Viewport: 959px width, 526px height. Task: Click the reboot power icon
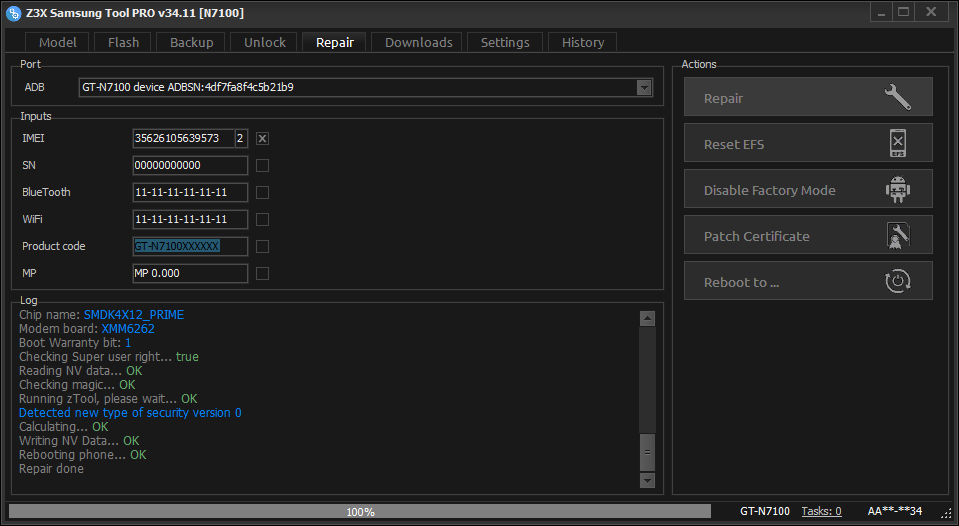(x=897, y=281)
